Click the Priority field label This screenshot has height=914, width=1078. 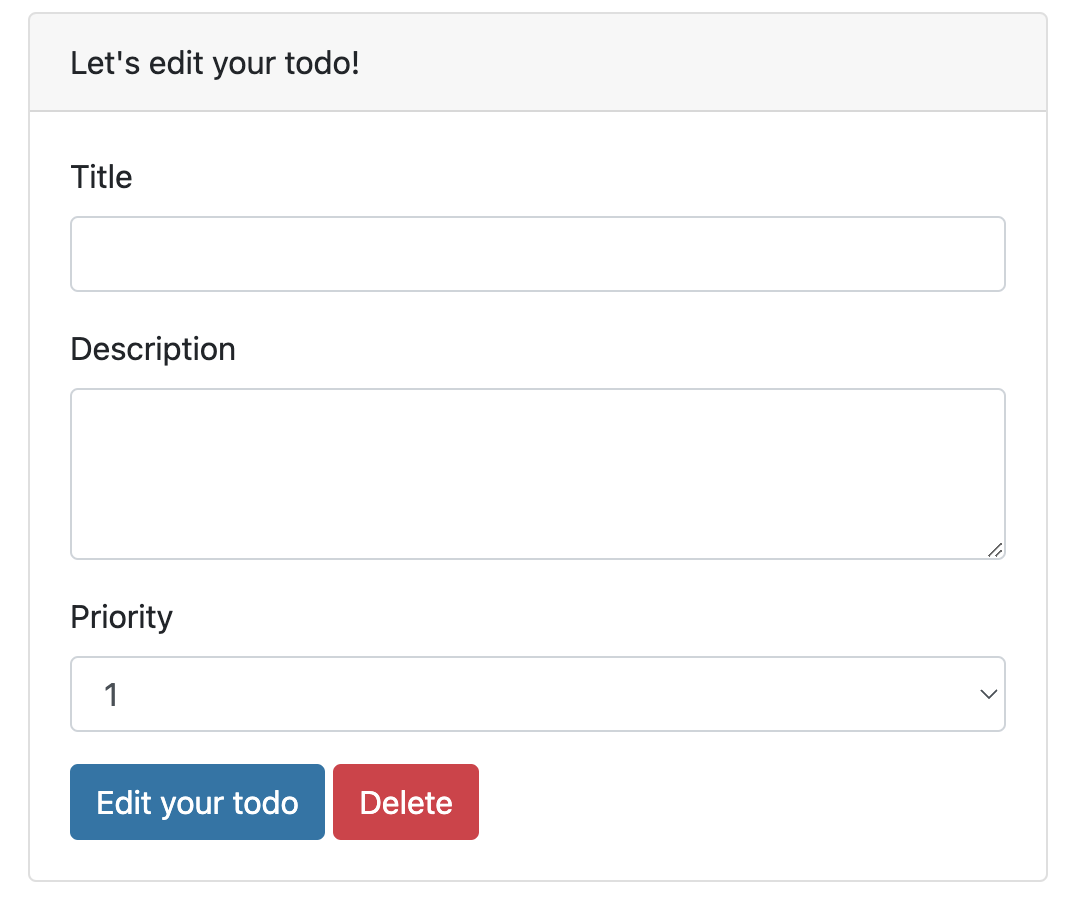click(x=121, y=617)
